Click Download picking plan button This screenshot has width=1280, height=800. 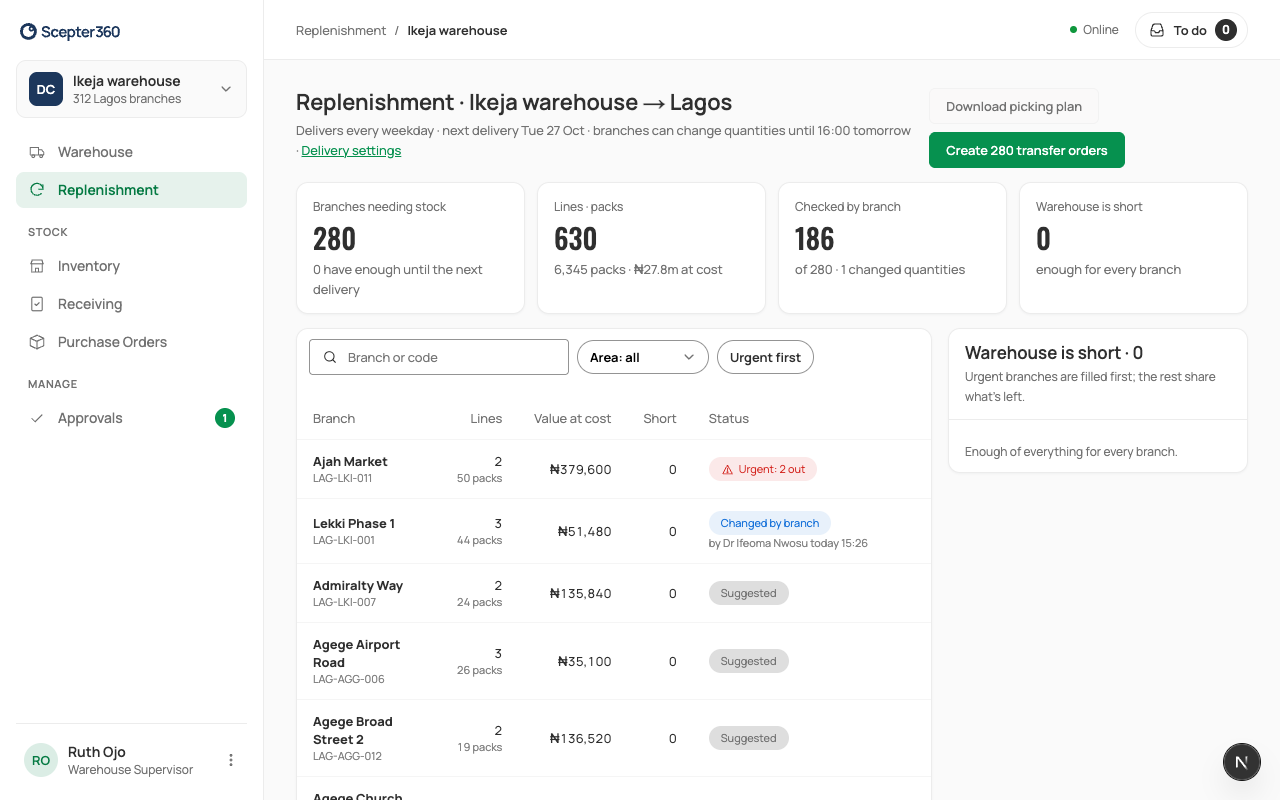[1014, 106]
